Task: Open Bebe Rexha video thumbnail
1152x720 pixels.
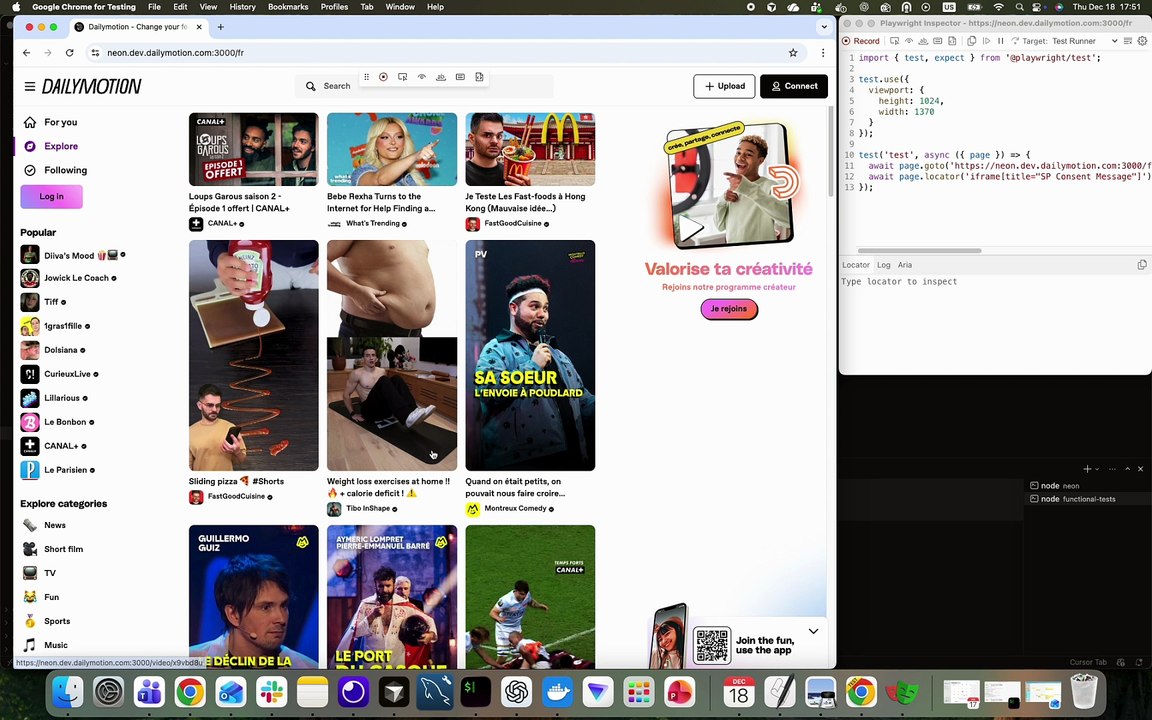Action: (392, 149)
